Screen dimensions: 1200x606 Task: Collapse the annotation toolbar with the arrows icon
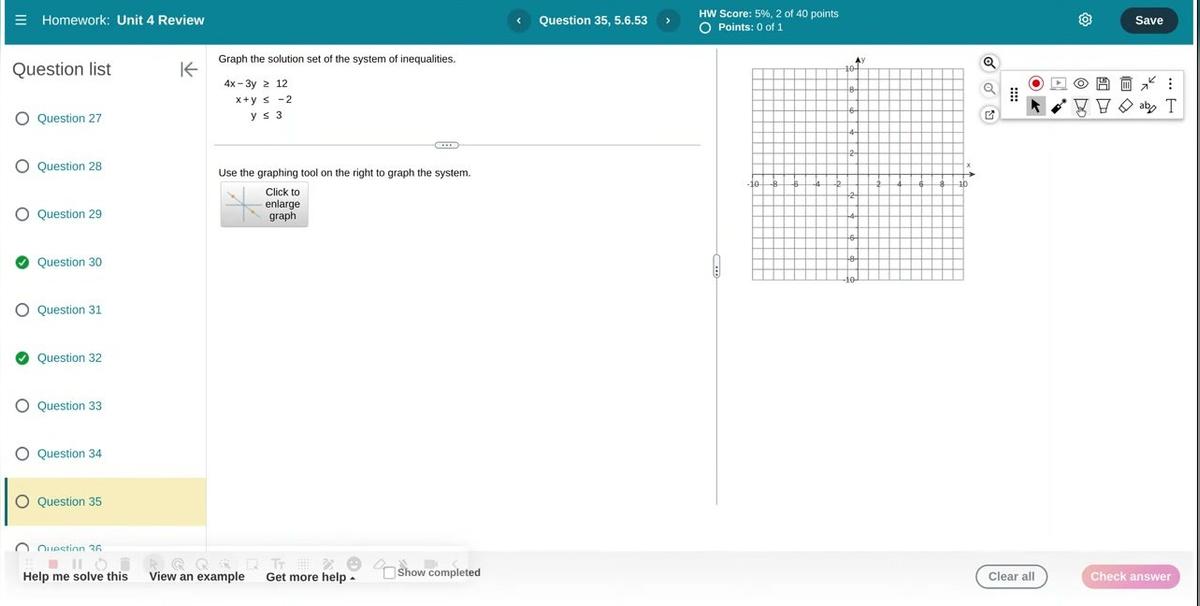pos(1149,83)
